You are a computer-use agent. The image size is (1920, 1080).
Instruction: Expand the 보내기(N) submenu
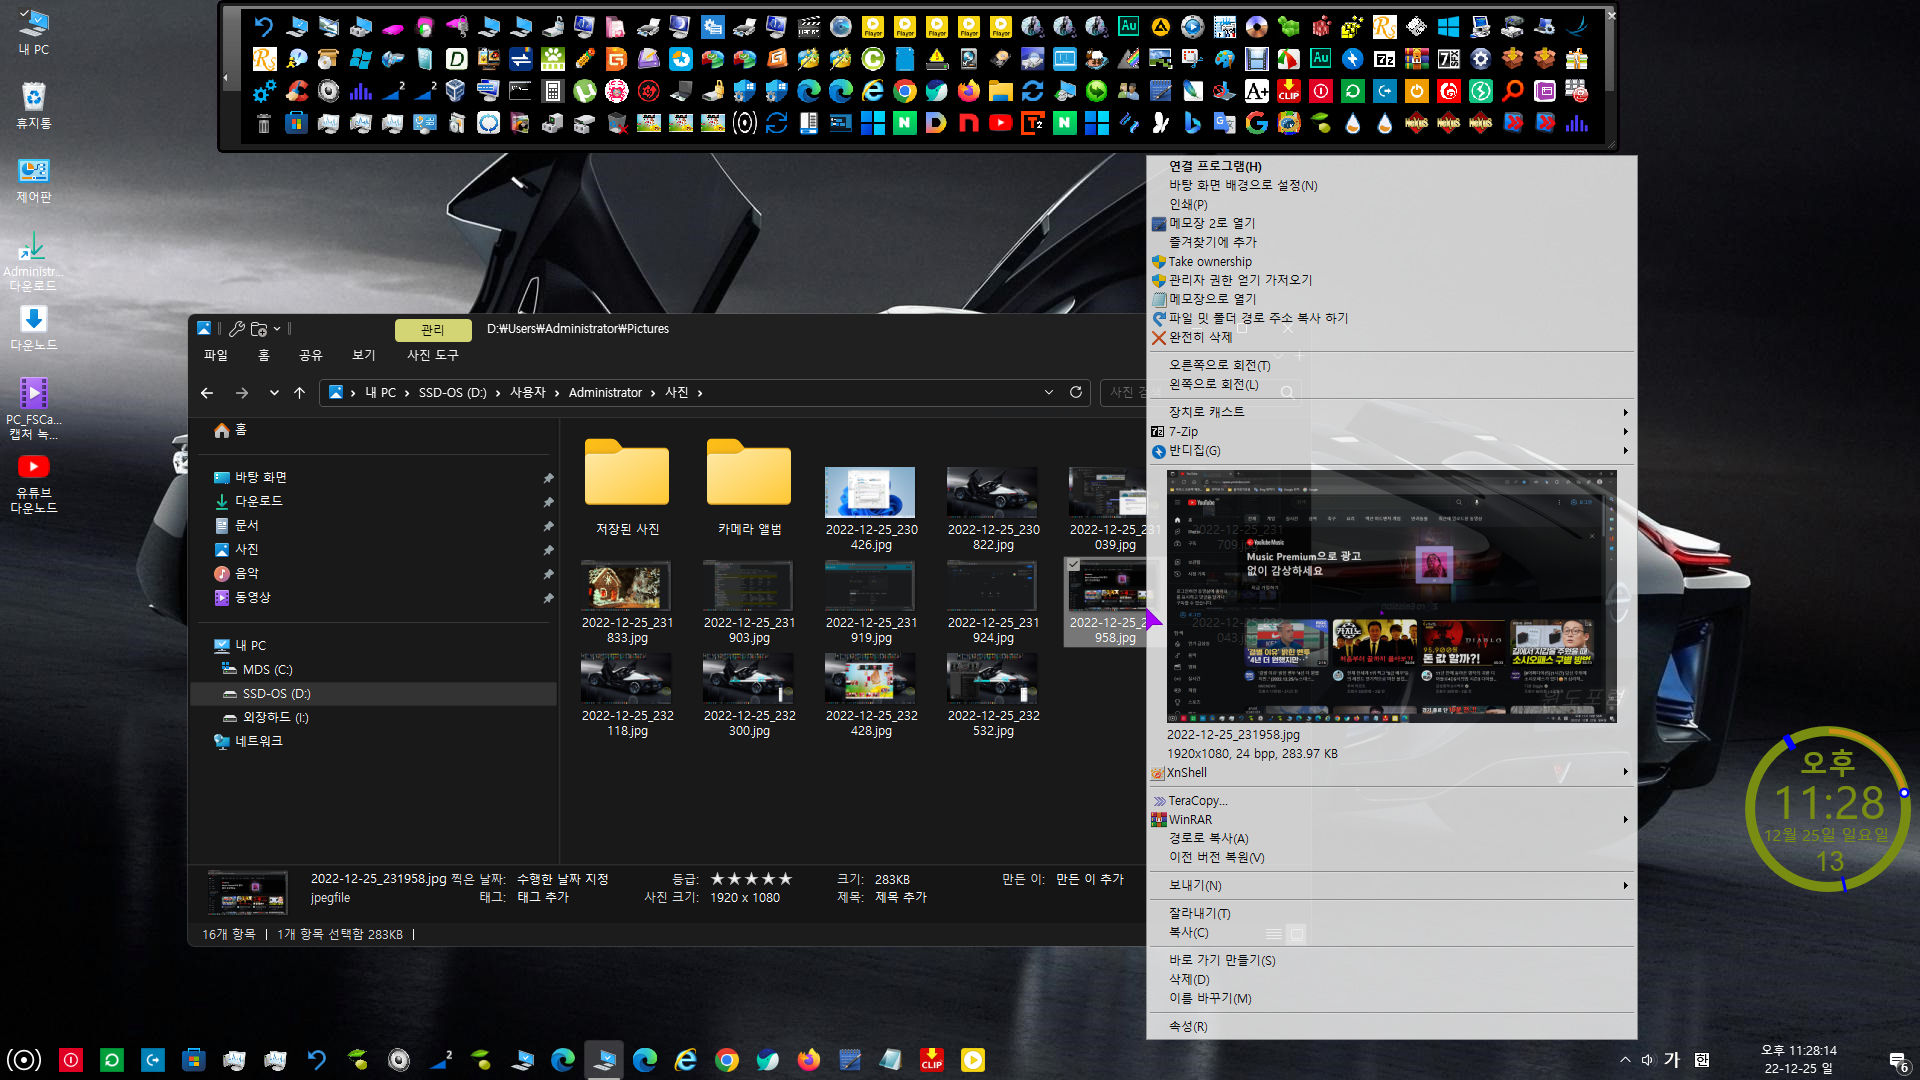pyautogui.click(x=1391, y=886)
